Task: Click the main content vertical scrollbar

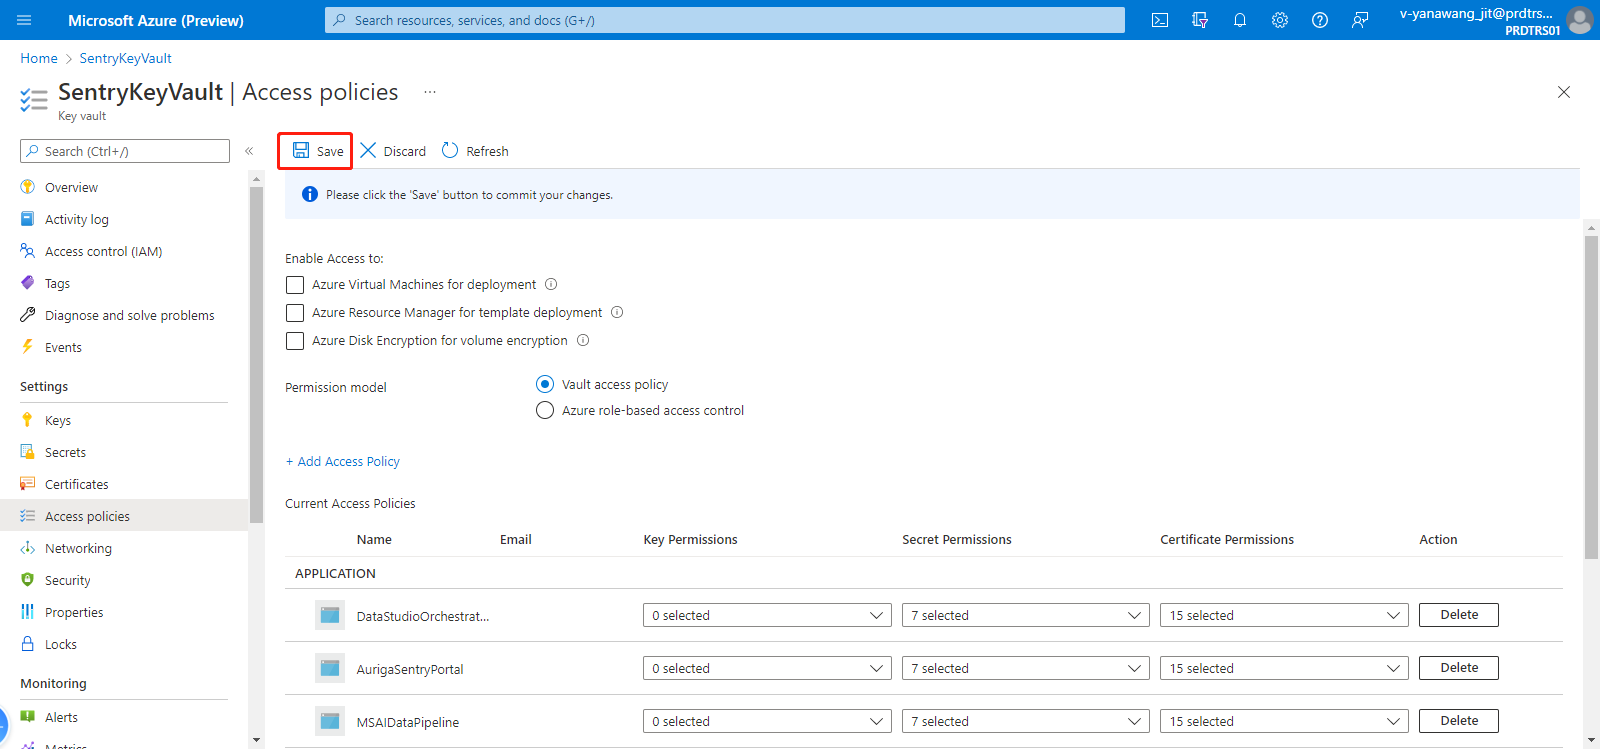Action: click(1591, 397)
